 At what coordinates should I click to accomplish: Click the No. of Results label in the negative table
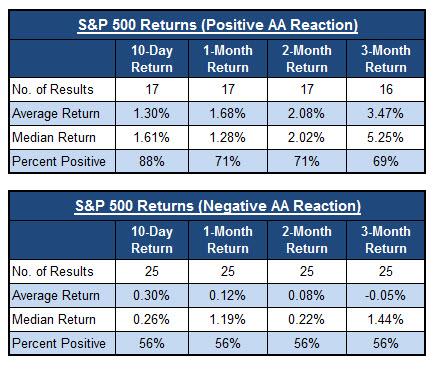[x=53, y=271]
